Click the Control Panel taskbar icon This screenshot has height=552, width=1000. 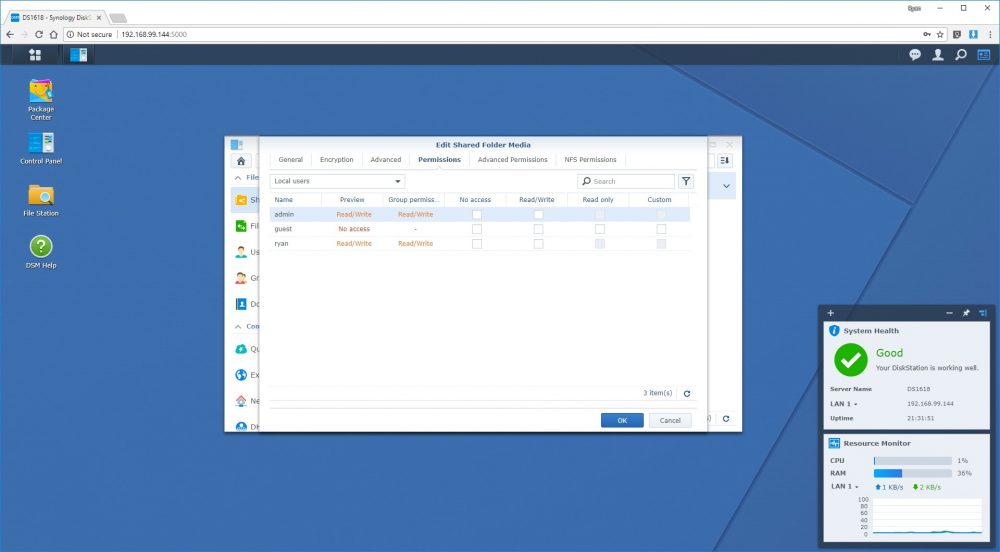(x=78, y=55)
